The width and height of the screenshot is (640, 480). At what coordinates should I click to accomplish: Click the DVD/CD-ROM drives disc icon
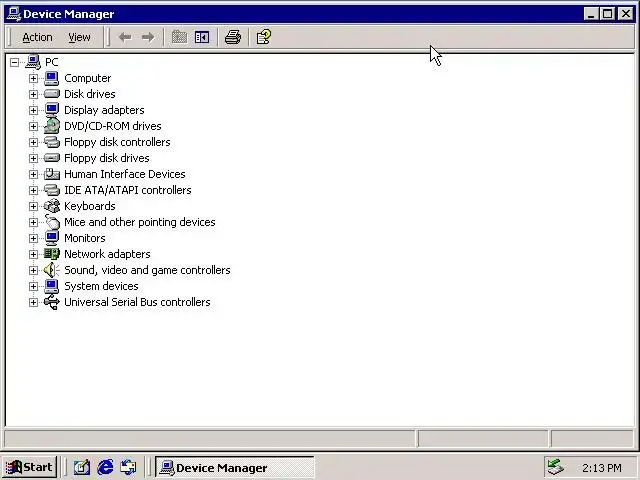[x=52, y=126]
